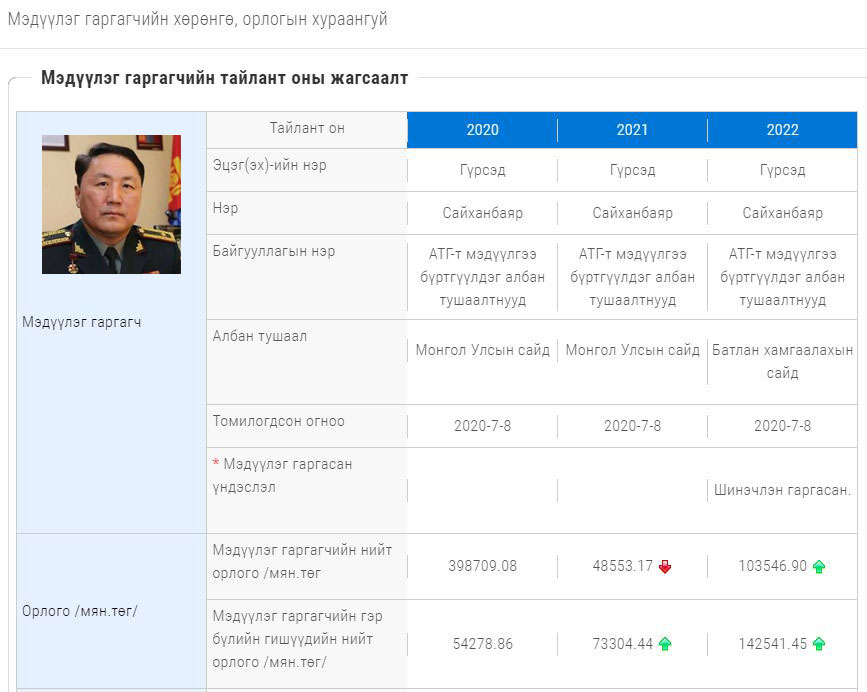This screenshot has height=692, width=867.
Task: Click 'Сайханбаяр' in the 2022 column
Action: pos(782,213)
